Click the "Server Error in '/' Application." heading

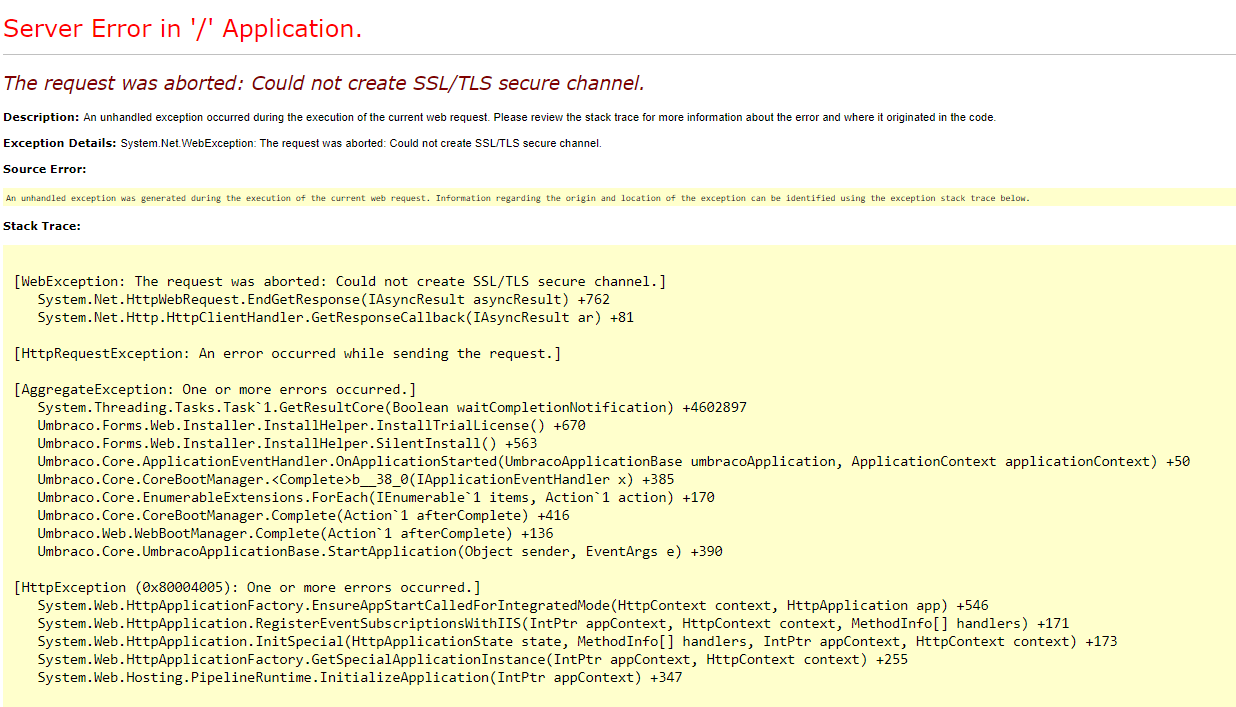tap(183, 29)
